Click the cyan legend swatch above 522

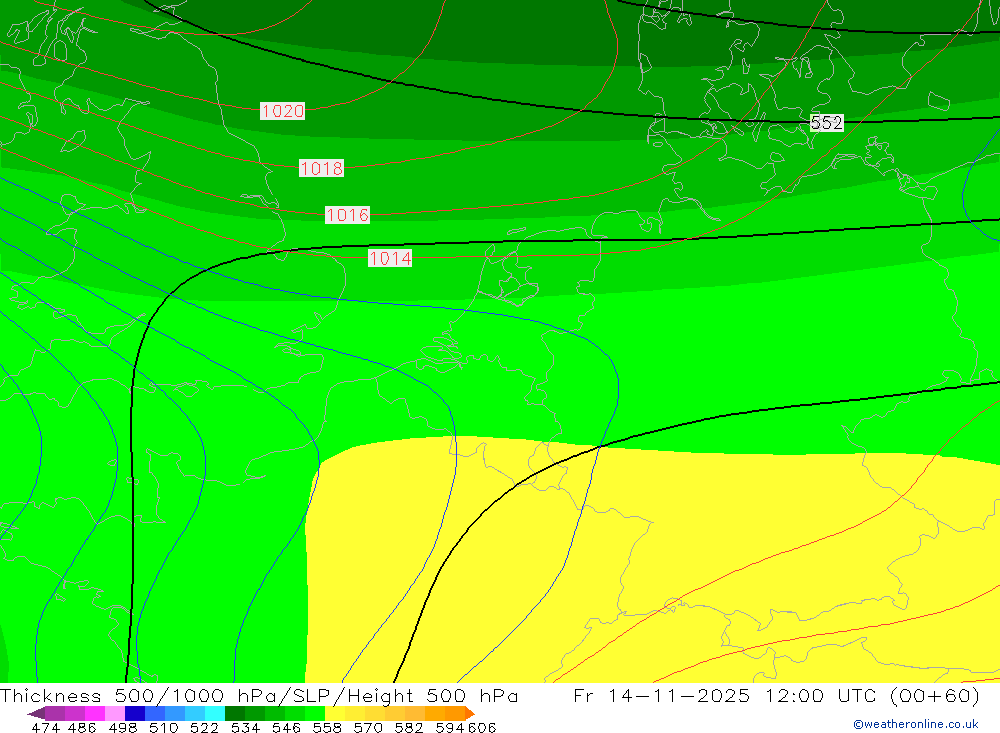coord(215,713)
